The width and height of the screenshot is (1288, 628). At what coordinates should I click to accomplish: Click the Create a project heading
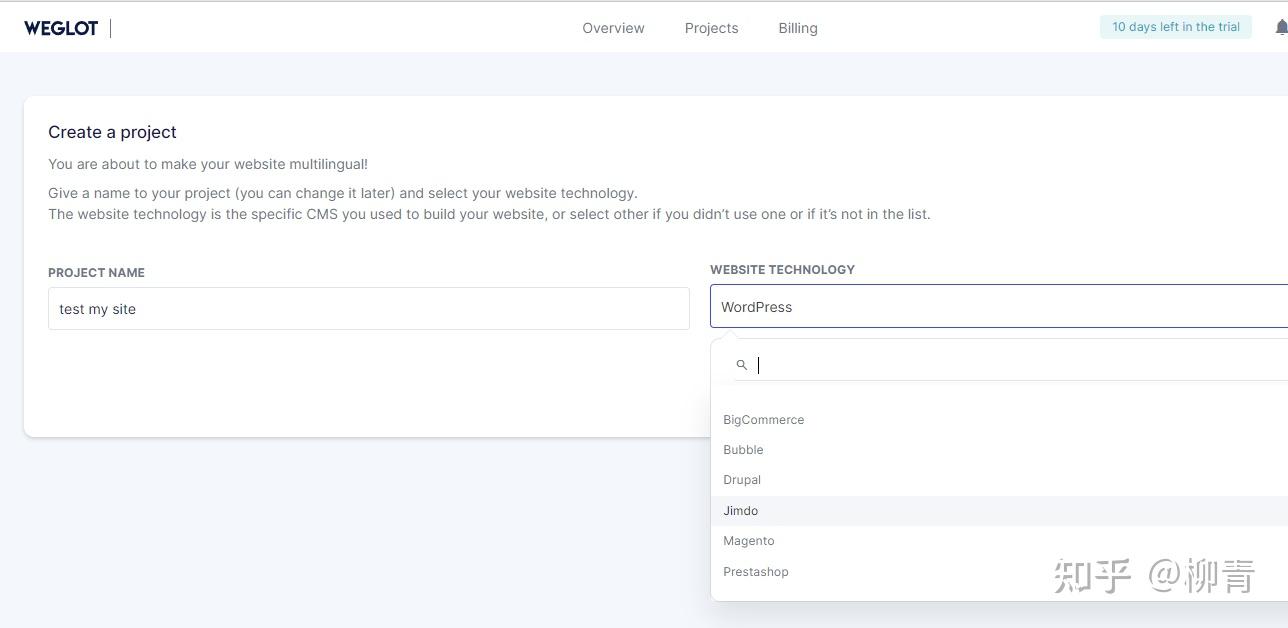(112, 132)
